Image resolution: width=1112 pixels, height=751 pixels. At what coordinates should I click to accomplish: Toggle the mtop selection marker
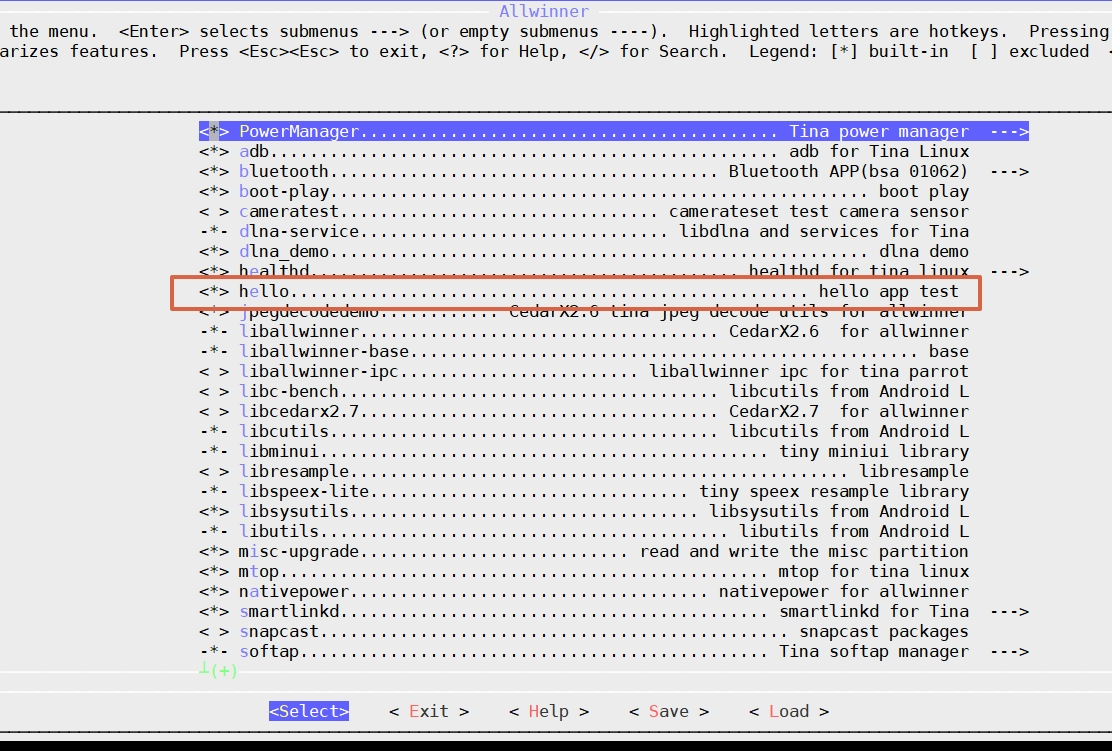213,572
